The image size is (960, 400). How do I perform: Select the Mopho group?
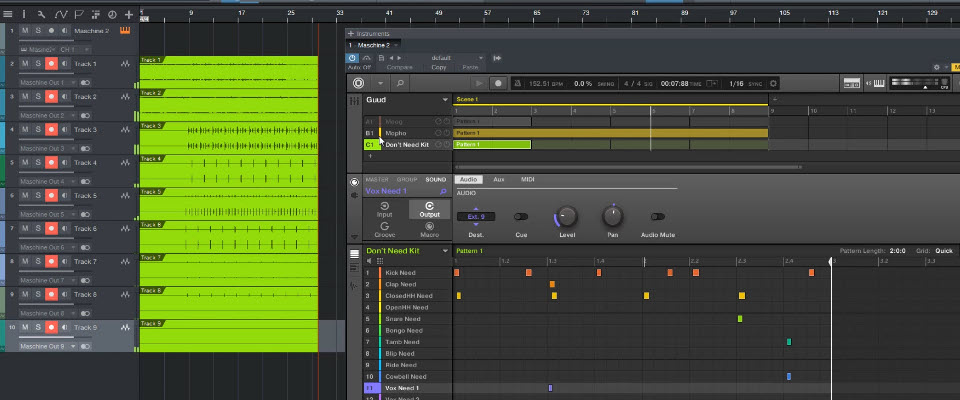408,133
